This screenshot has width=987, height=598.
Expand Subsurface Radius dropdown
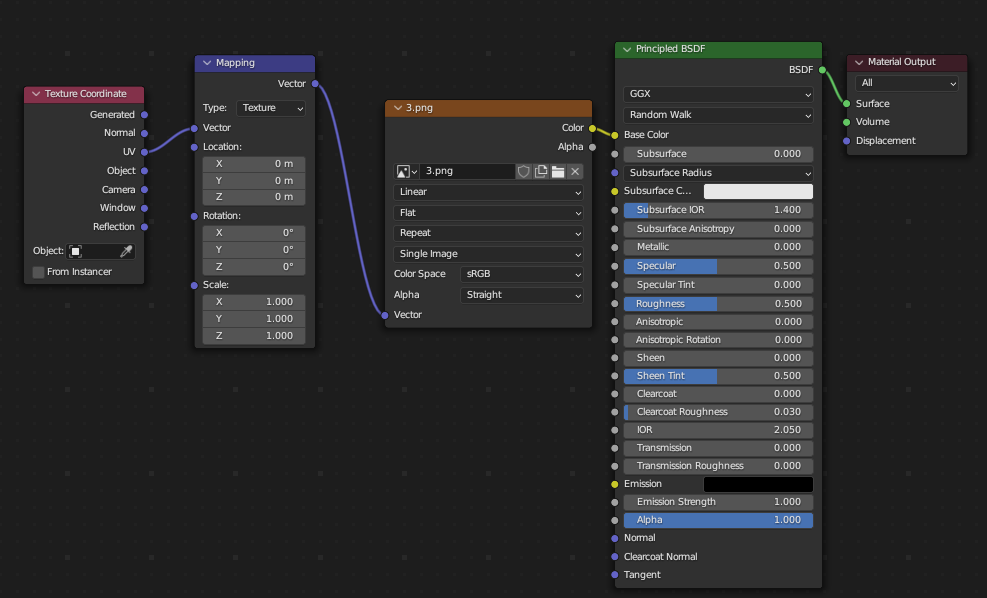[x=718, y=173]
